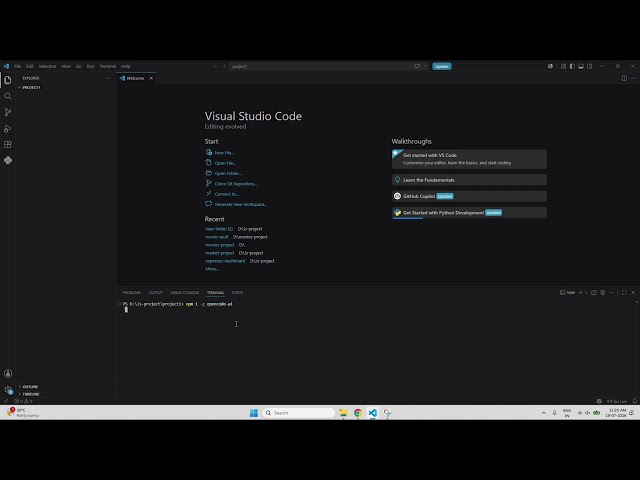640x480 pixels.
Task: Toggle the primary side bar
Action: click(572, 66)
